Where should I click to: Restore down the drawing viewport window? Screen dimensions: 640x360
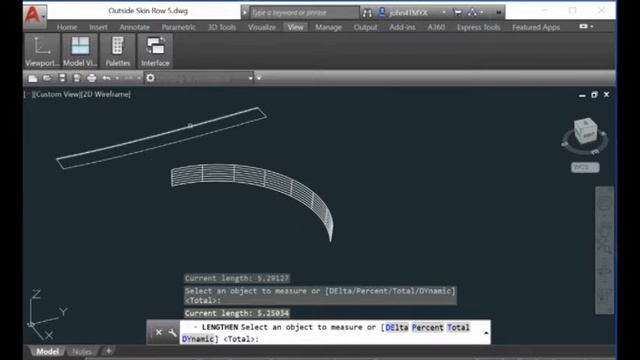(594, 95)
